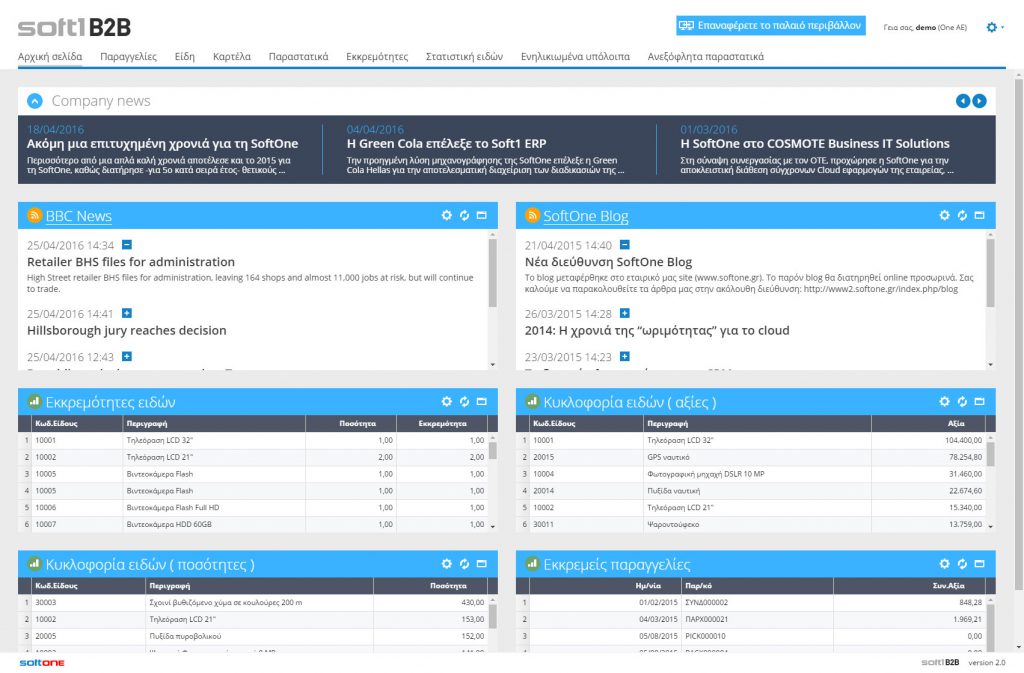
Task: Minimize the Κυκλοφορία ειδών ( ποσότητες ) panel
Action: tap(482, 563)
